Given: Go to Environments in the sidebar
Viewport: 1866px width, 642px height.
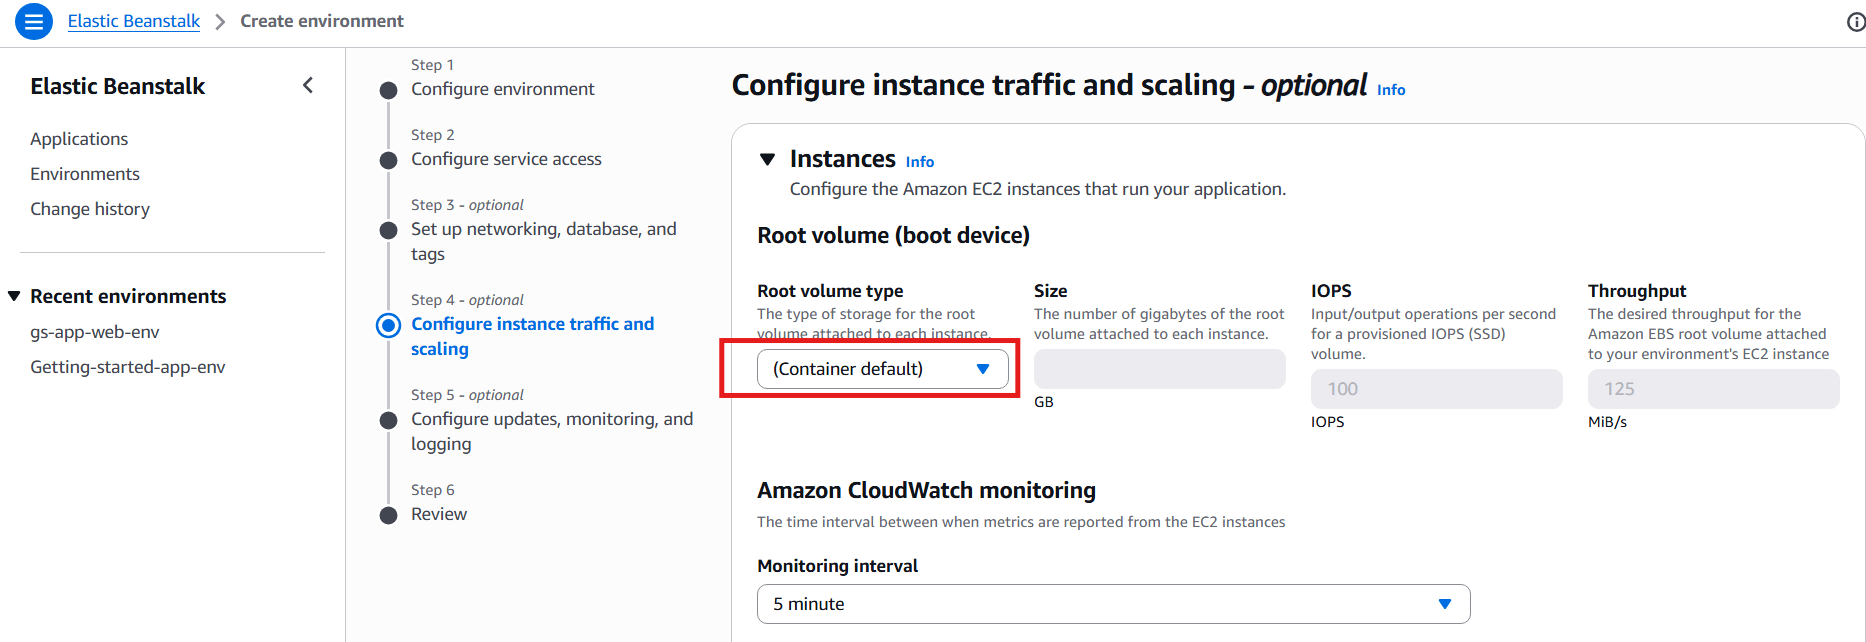Looking at the screenshot, I should (x=85, y=174).
